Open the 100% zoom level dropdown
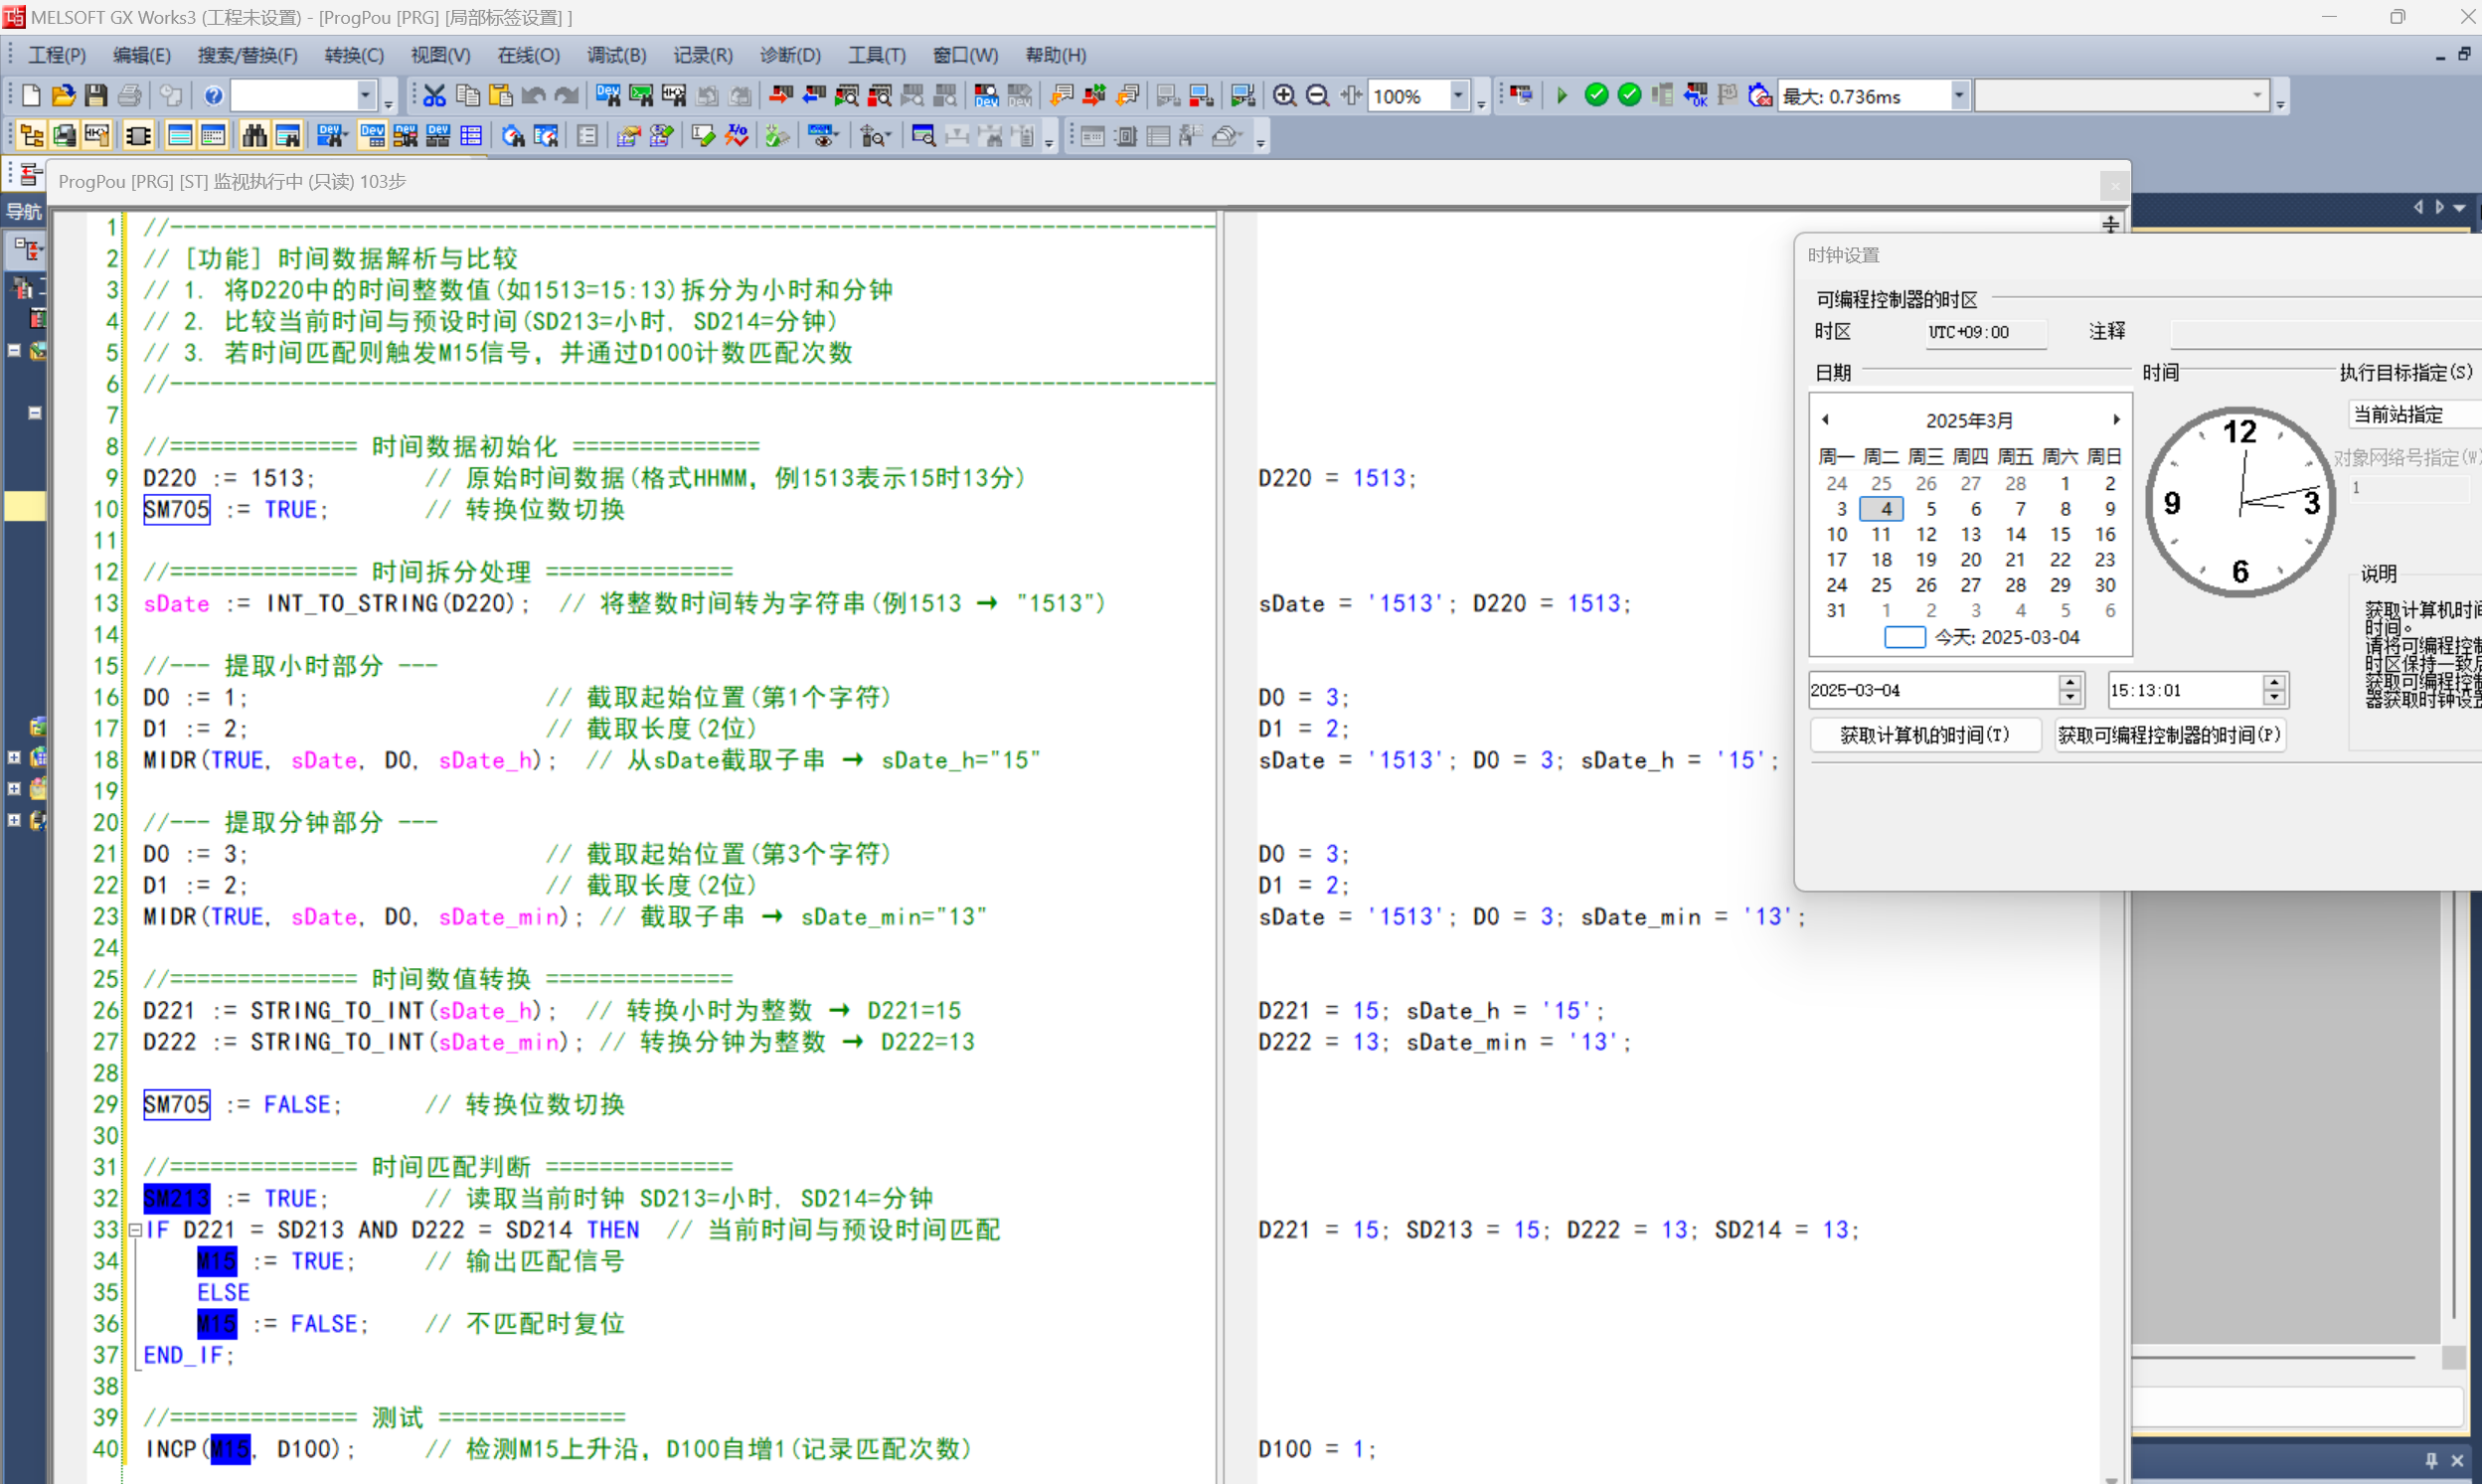This screenshot has width=2482, height=1484. [1459, 96]
